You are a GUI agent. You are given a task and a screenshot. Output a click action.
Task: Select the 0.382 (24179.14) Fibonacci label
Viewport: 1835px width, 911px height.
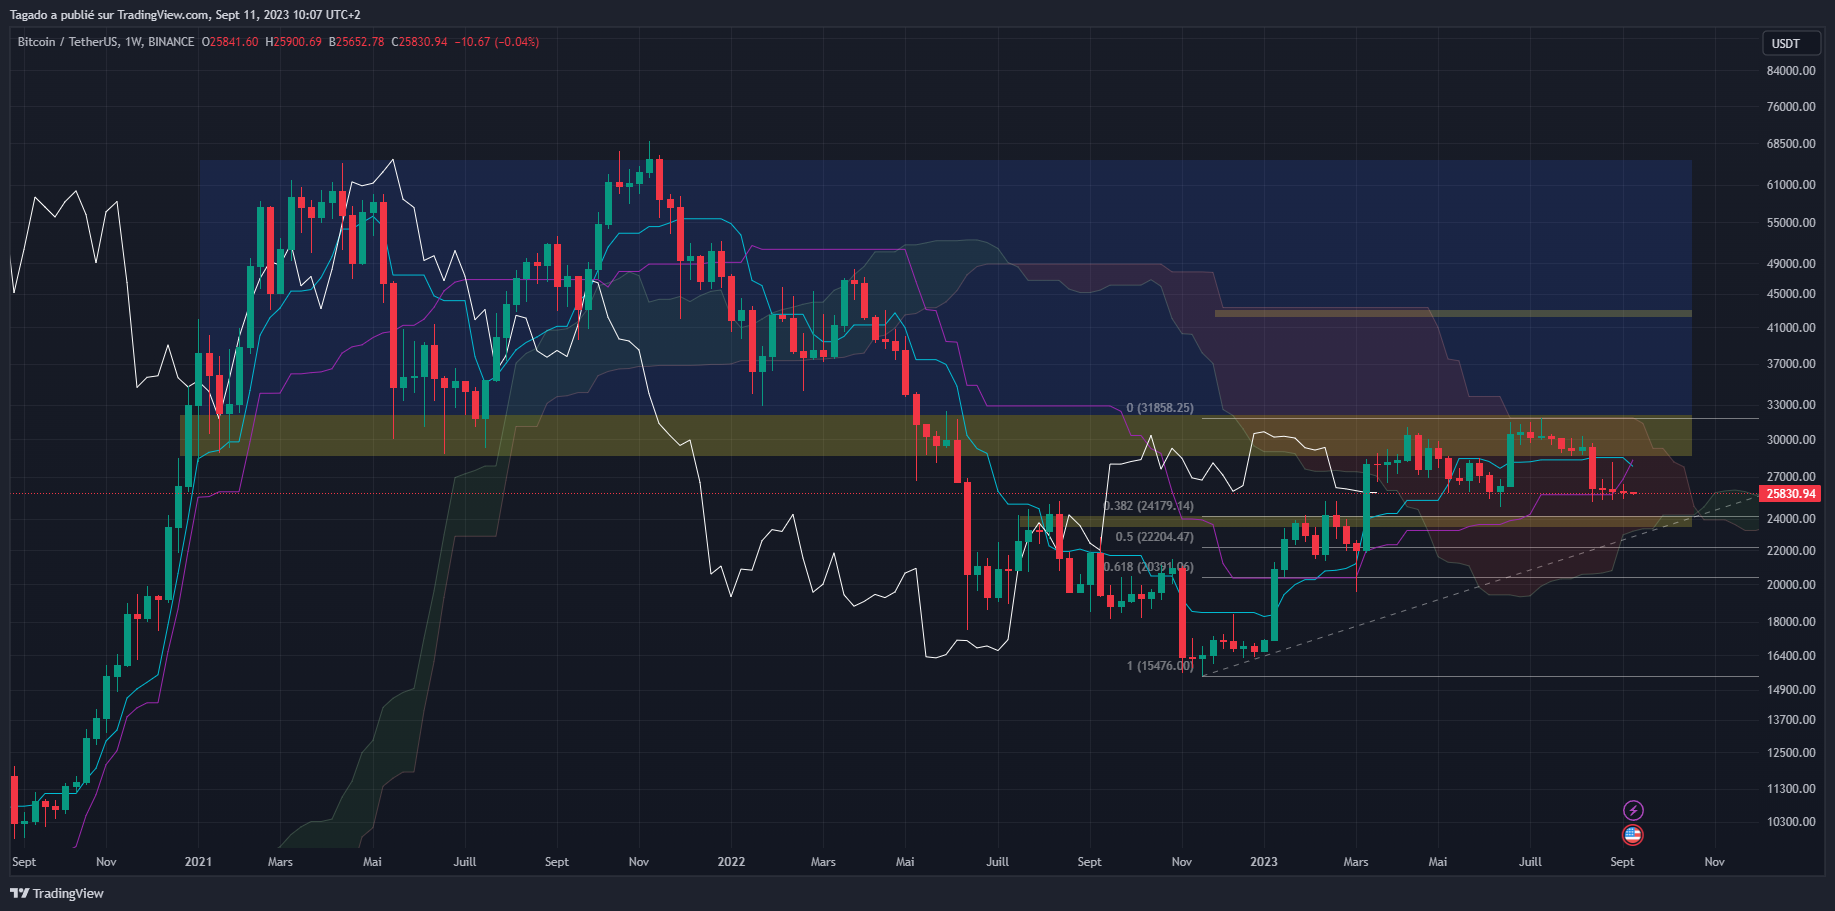1146,506
